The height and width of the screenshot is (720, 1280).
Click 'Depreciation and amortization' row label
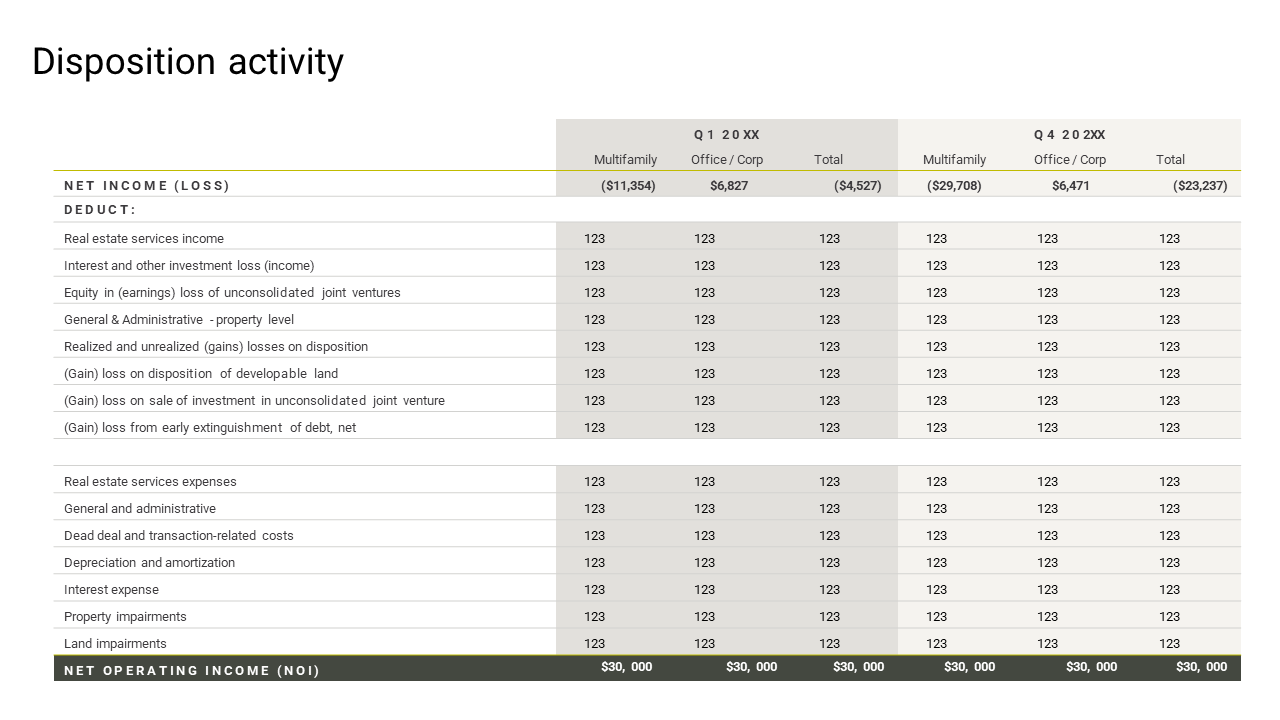150,563
